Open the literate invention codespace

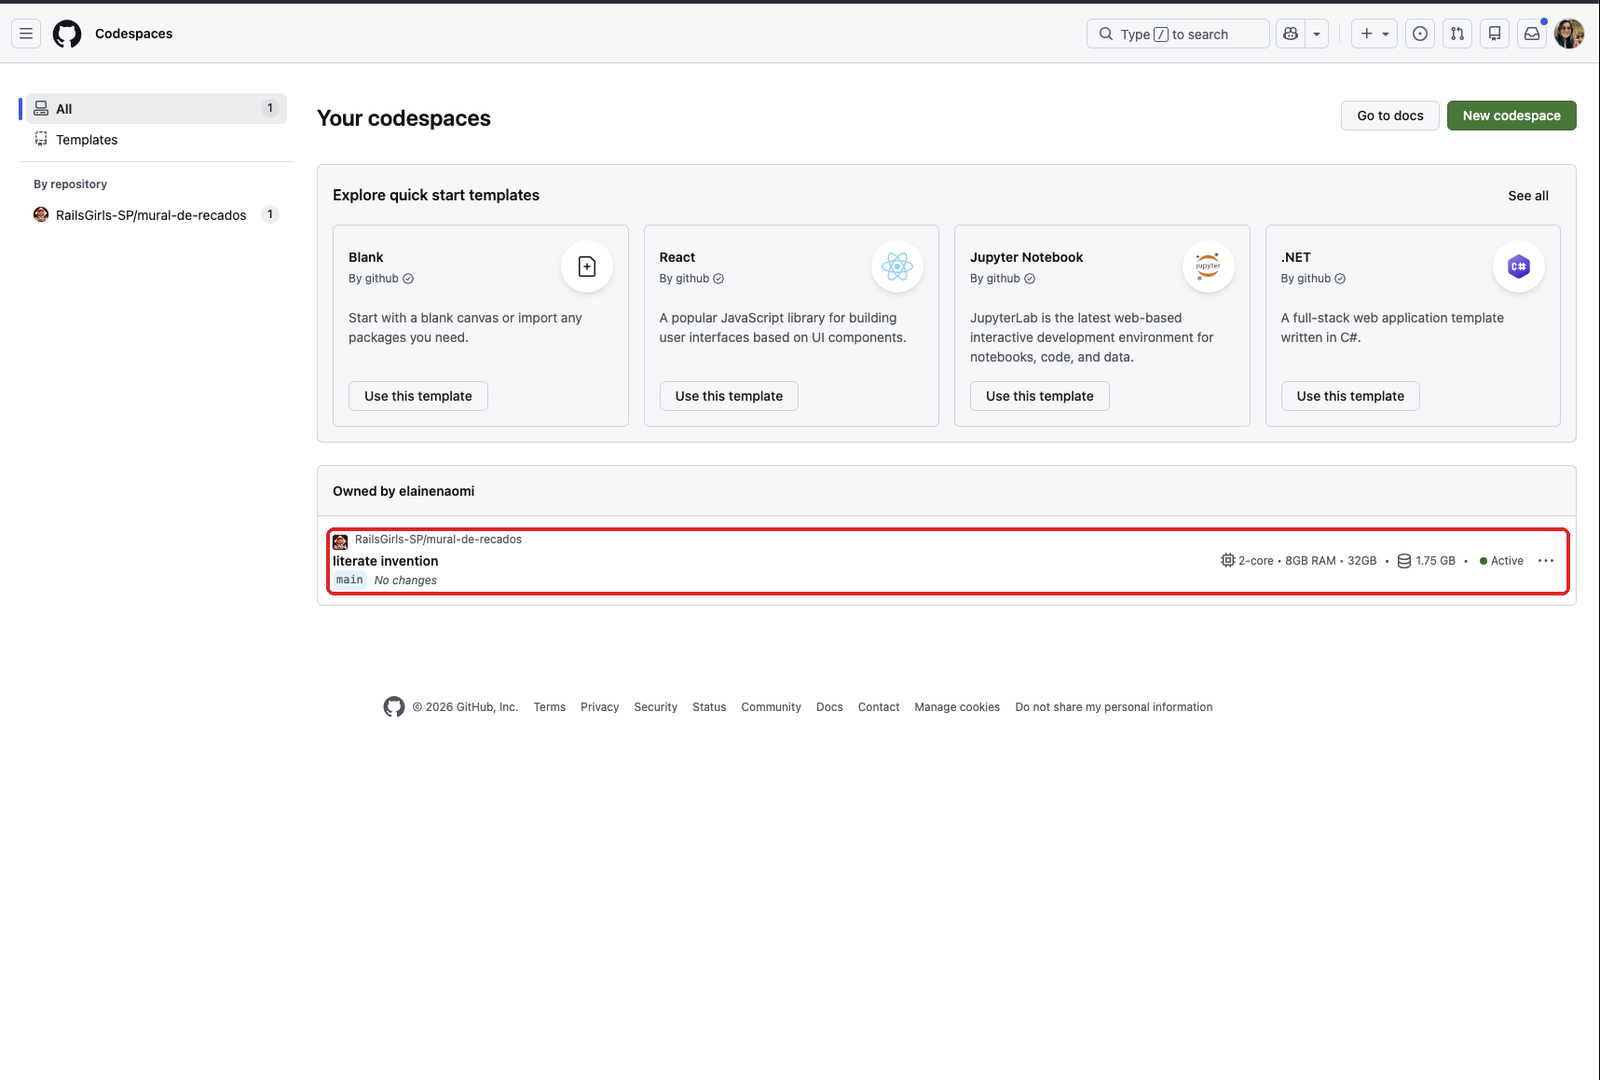pyautogui.click(x=385, y=561)
